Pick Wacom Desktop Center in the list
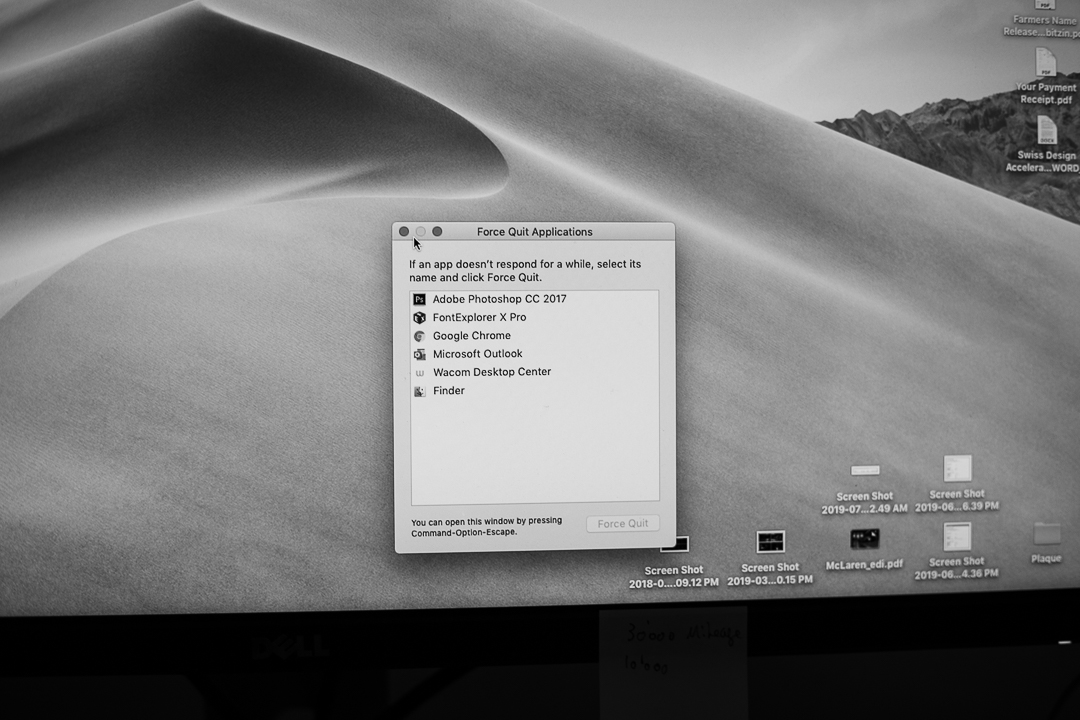The height and width of the screenshot is (720, 1080). point(534,372)
